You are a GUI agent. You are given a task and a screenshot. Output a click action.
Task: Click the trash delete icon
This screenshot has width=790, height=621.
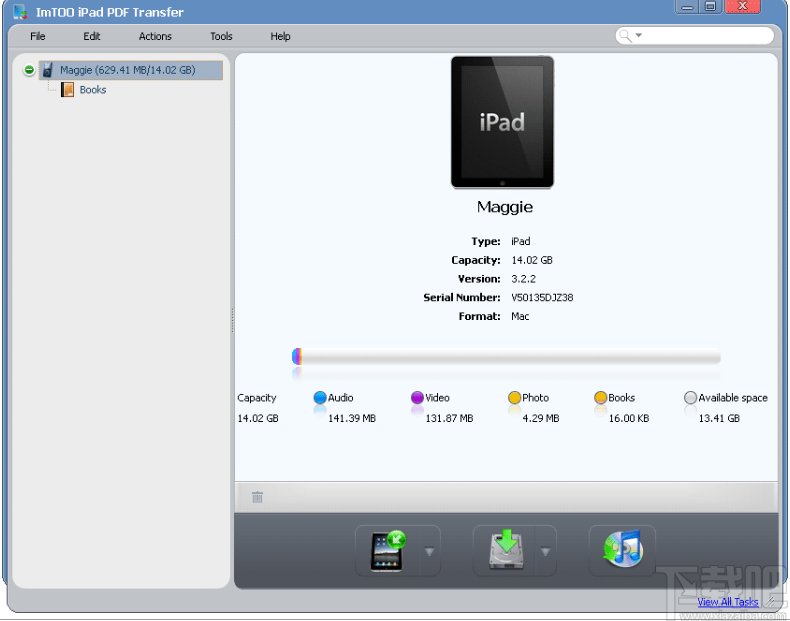point(257,497)
